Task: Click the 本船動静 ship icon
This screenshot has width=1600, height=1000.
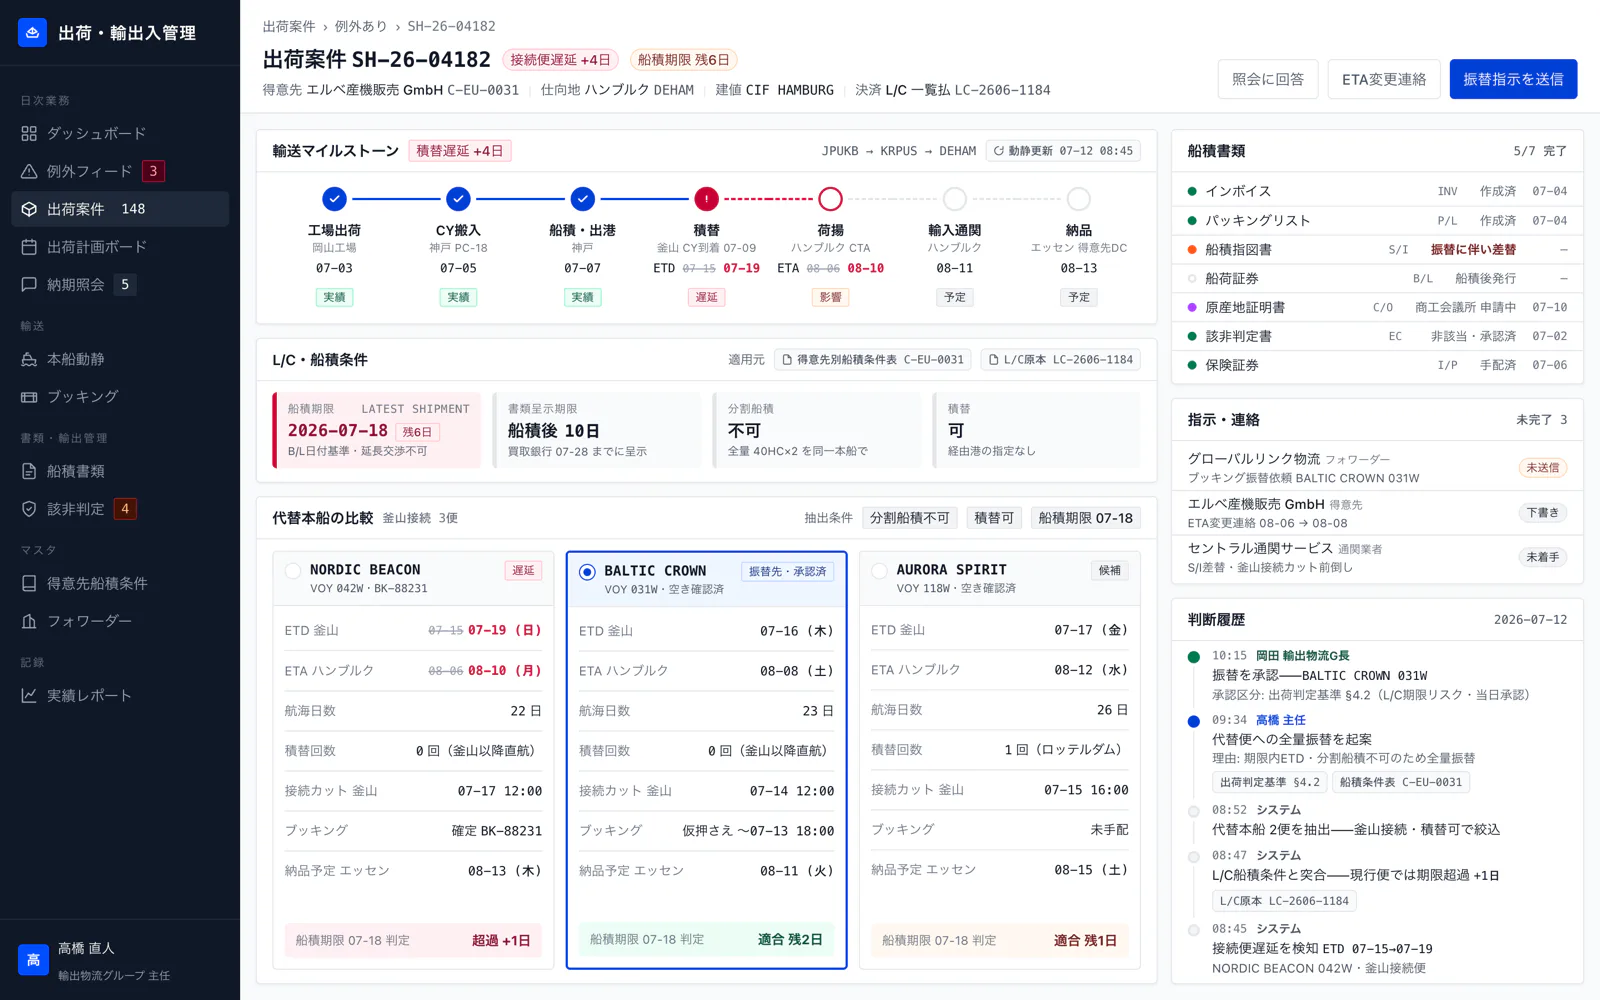Action: [29, 359]
